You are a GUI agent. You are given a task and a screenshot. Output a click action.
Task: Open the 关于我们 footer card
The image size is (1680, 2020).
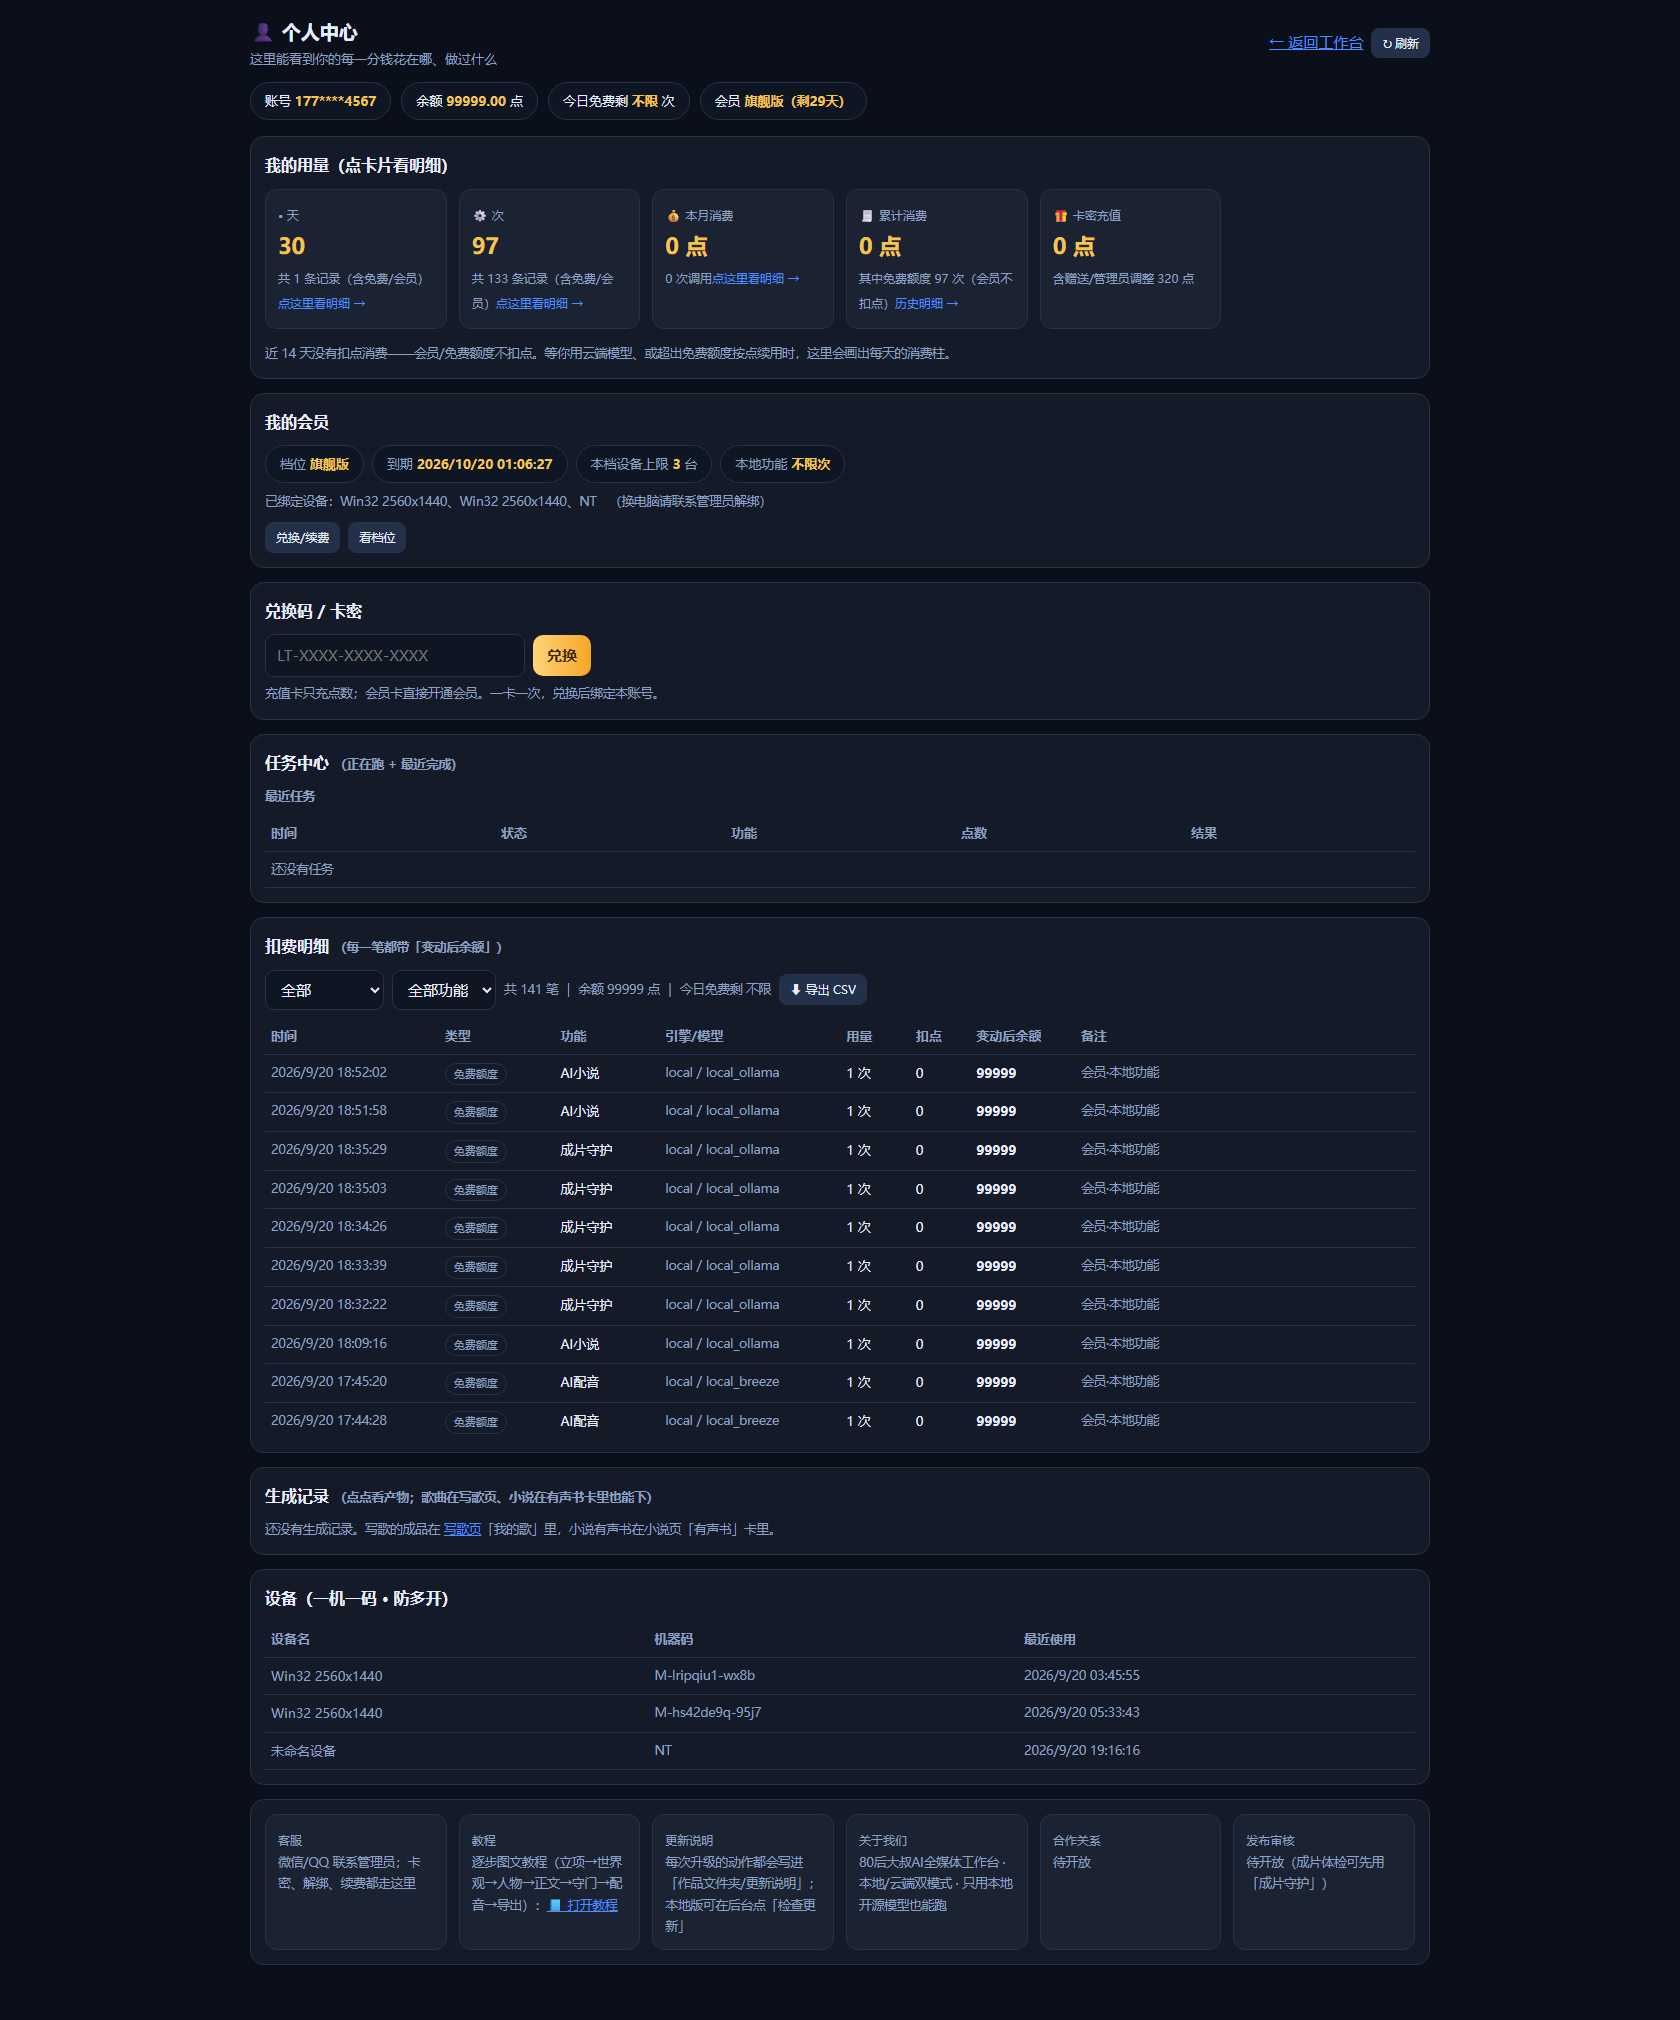[936, 1882]
